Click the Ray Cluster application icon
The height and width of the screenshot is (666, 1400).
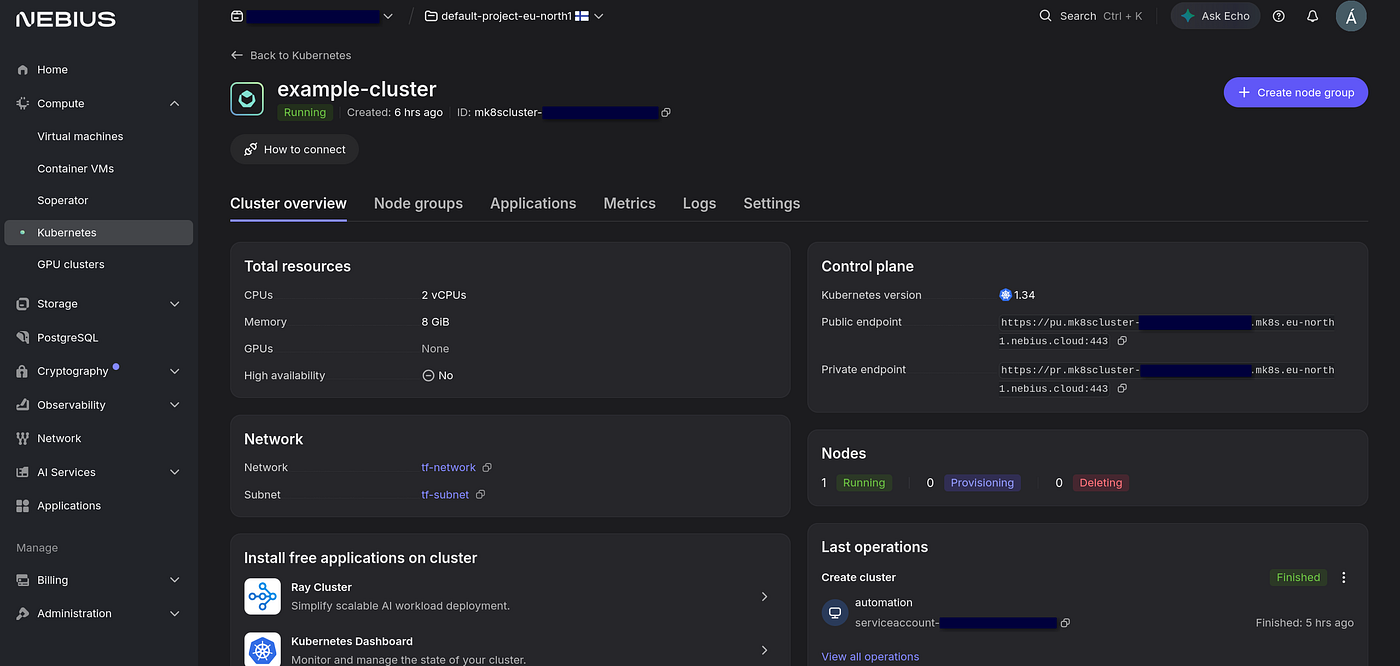tap(262, 596)
